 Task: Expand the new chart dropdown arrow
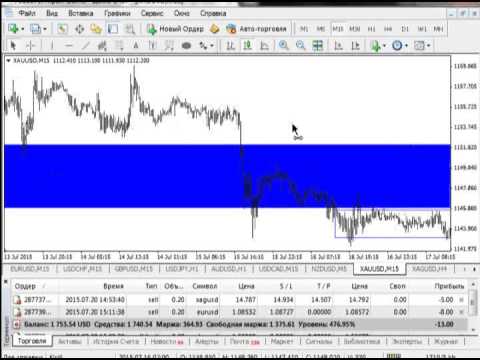click(23, 29)
